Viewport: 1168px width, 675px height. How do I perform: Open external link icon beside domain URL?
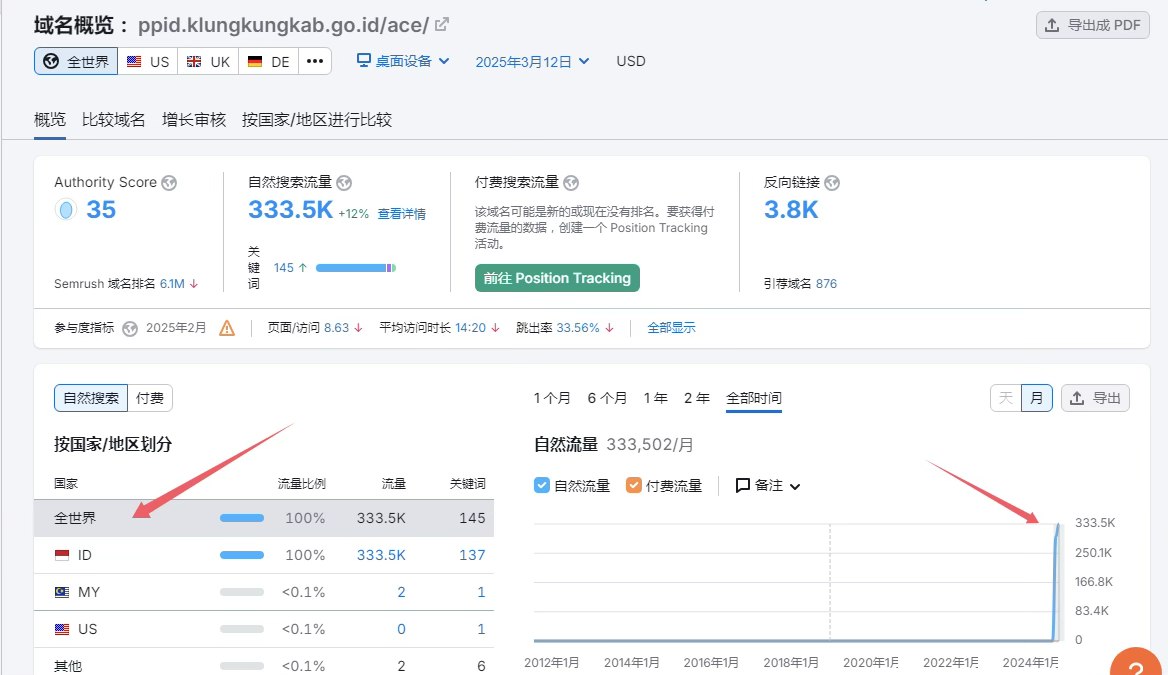[442, 24]
